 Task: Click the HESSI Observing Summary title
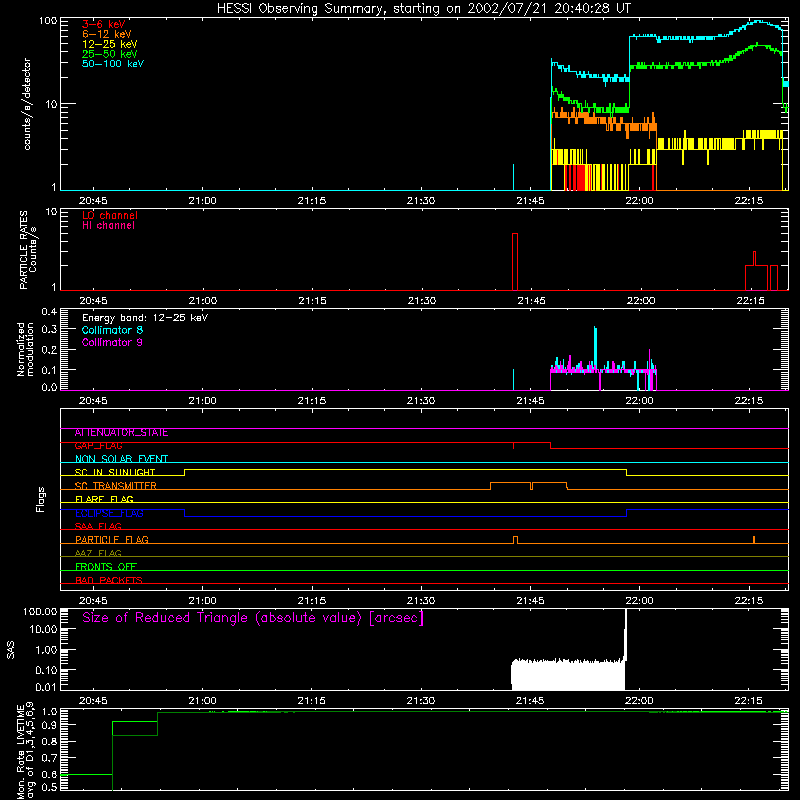(424, 8)
